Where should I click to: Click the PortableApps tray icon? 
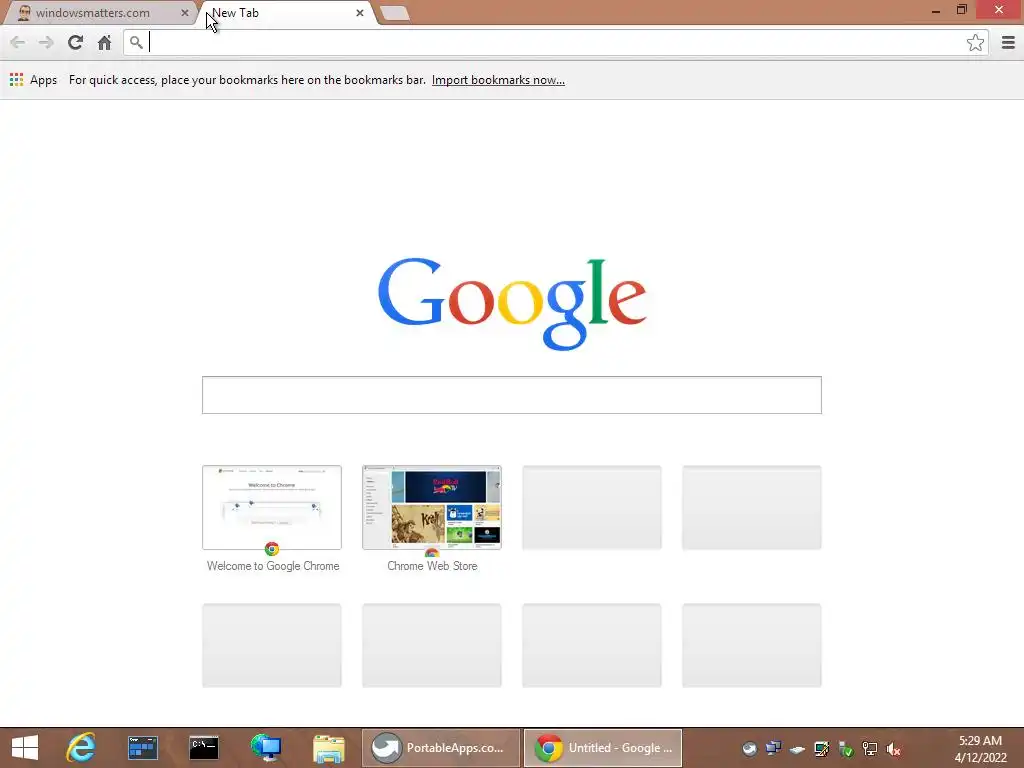750,749
